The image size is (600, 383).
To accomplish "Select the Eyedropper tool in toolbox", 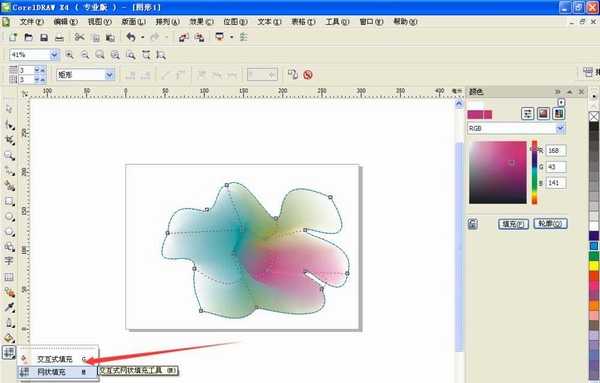I will (9, 307).
